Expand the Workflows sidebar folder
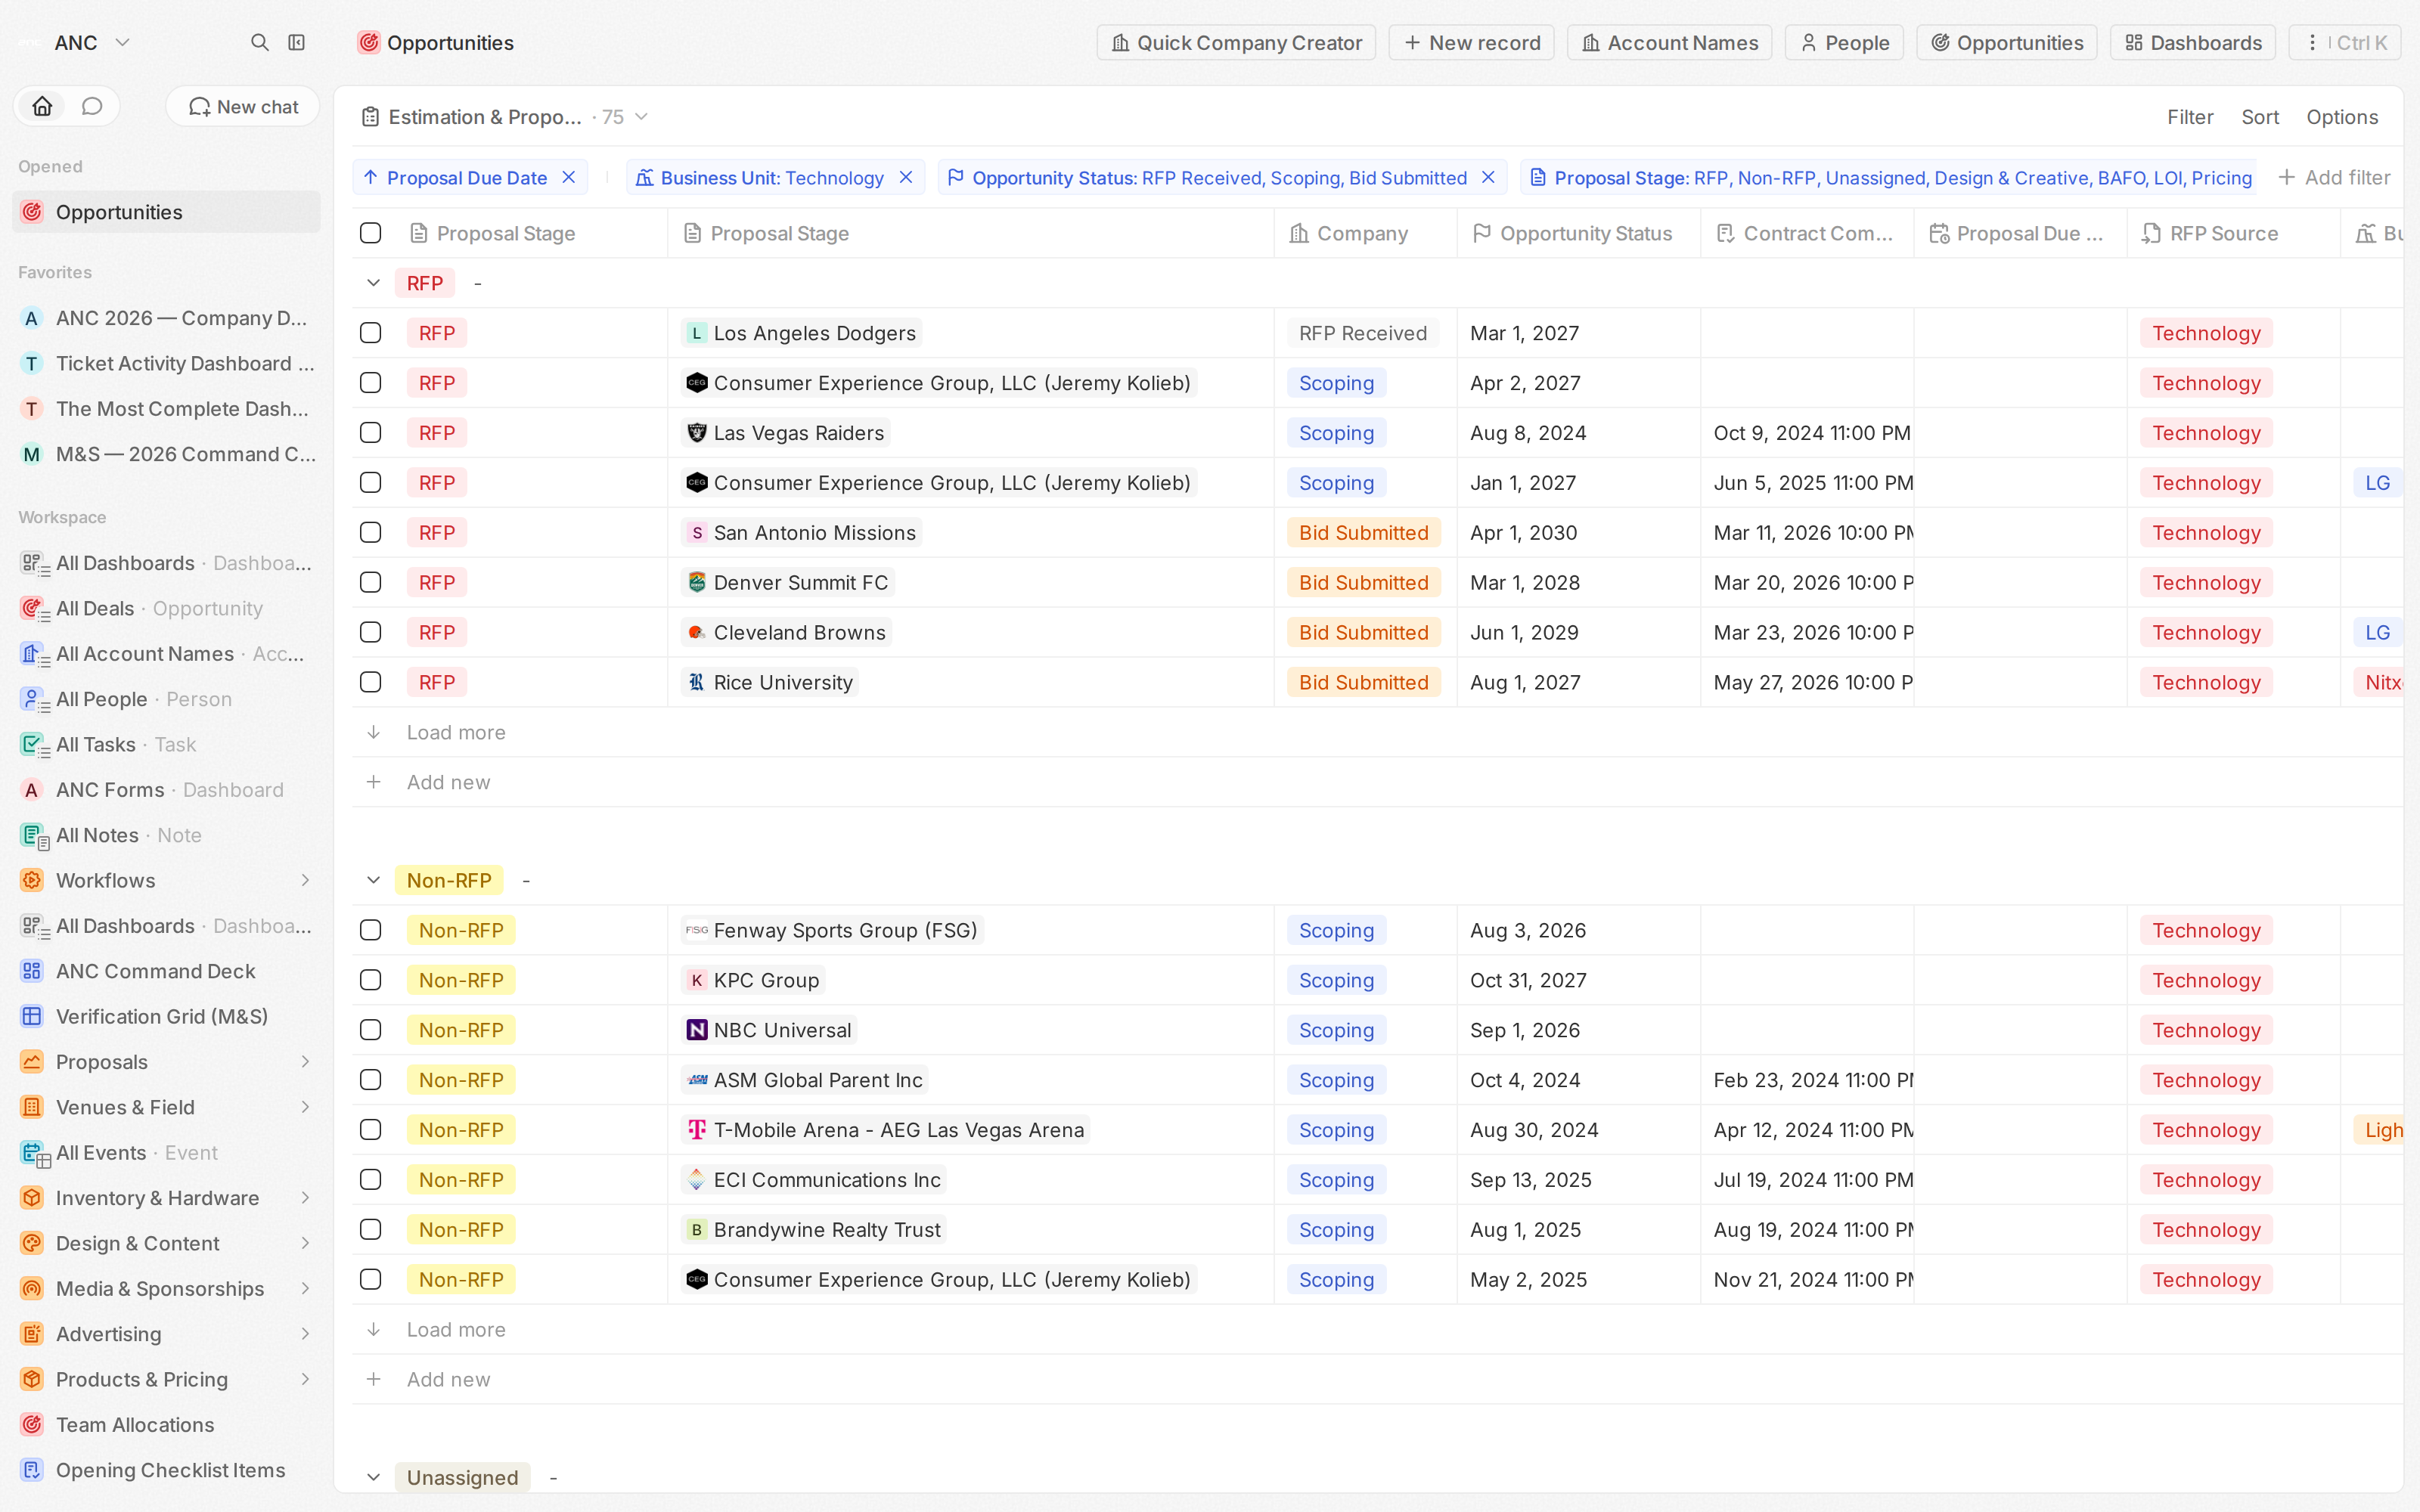This screenshot has height=1512, width=2420. point(305,880)
